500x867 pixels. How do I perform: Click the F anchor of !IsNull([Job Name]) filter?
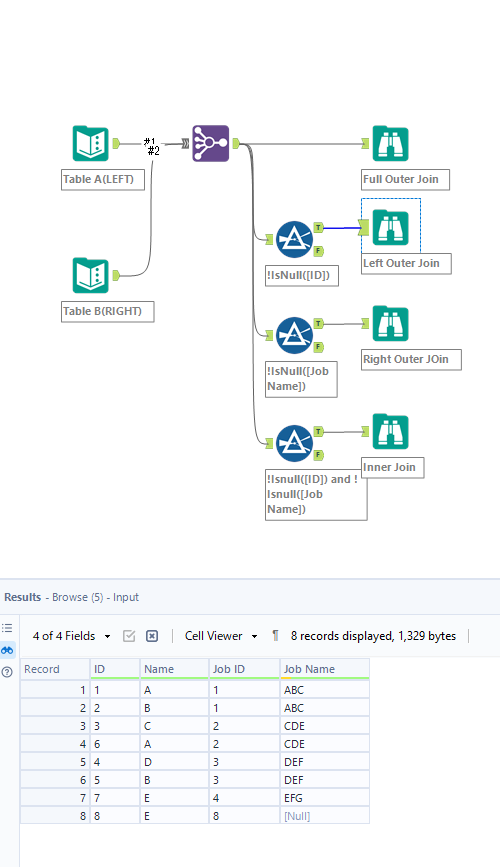(x=319, y=347)
